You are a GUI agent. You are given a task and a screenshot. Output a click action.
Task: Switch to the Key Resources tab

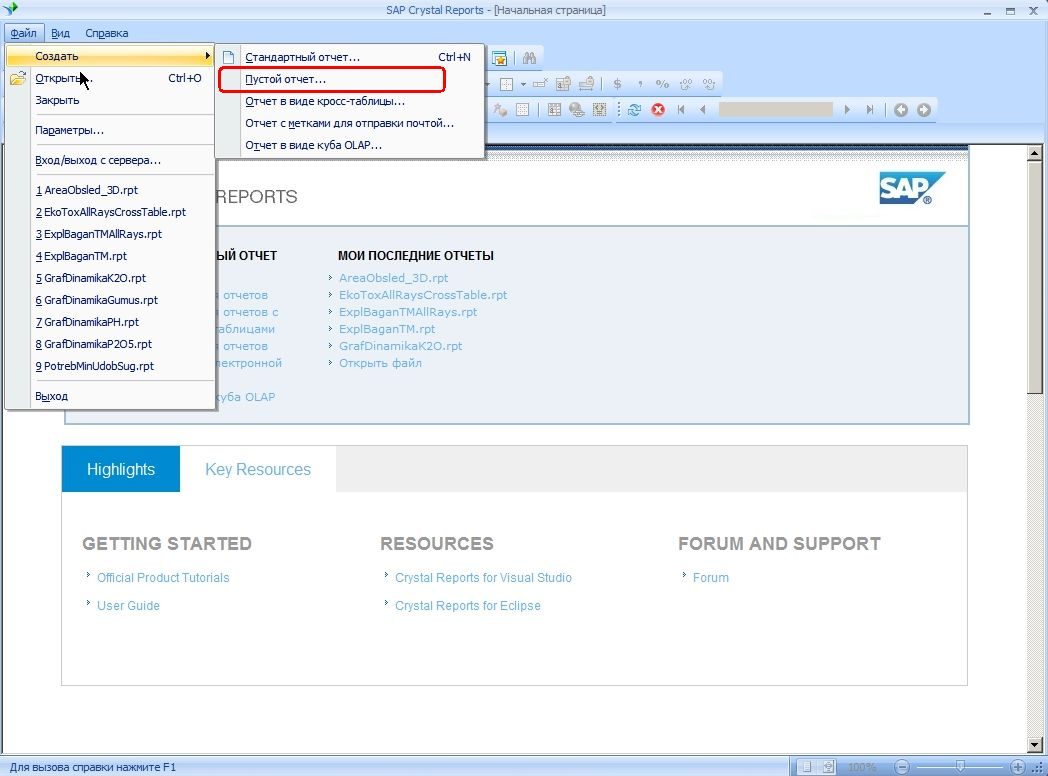(258, 469)
